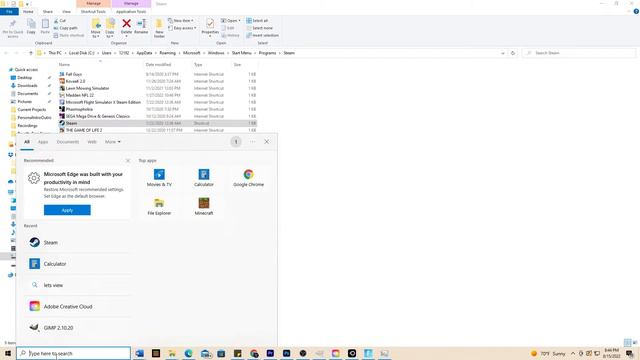Click the taskbar 'Type here to search' box
This screenshot has height=360, width=640.
(73, 353)
